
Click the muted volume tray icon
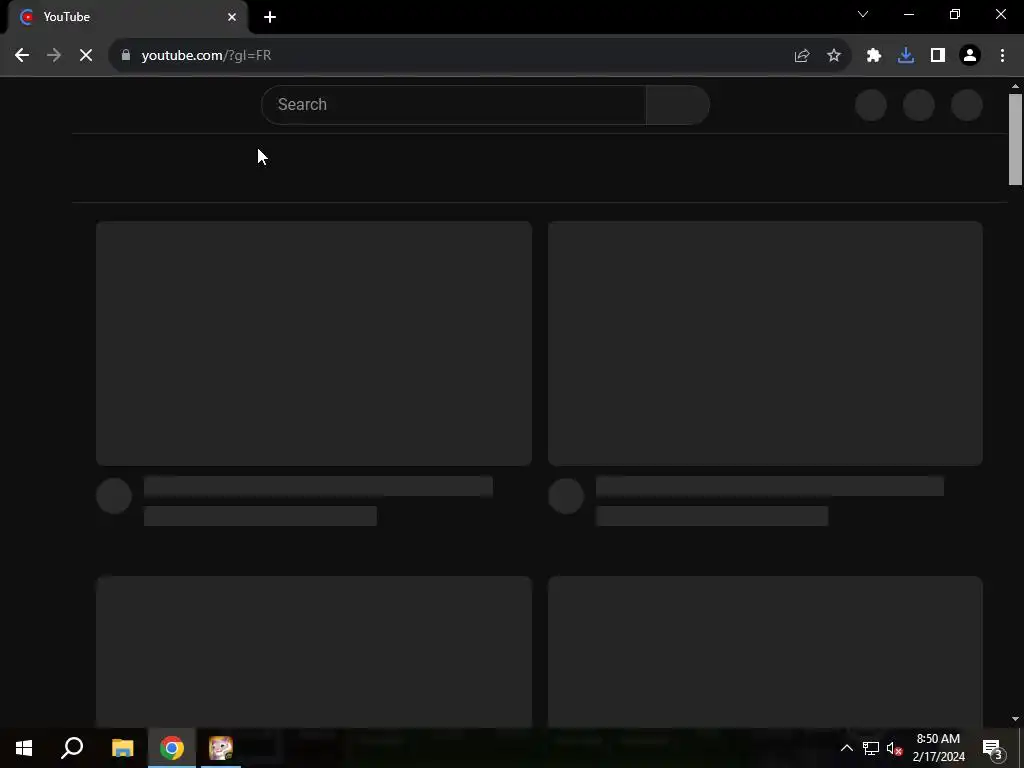pos(894,748)
